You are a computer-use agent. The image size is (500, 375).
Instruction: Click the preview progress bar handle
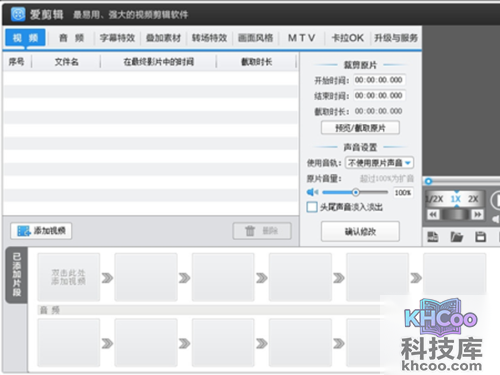click(x=429, y=181)
